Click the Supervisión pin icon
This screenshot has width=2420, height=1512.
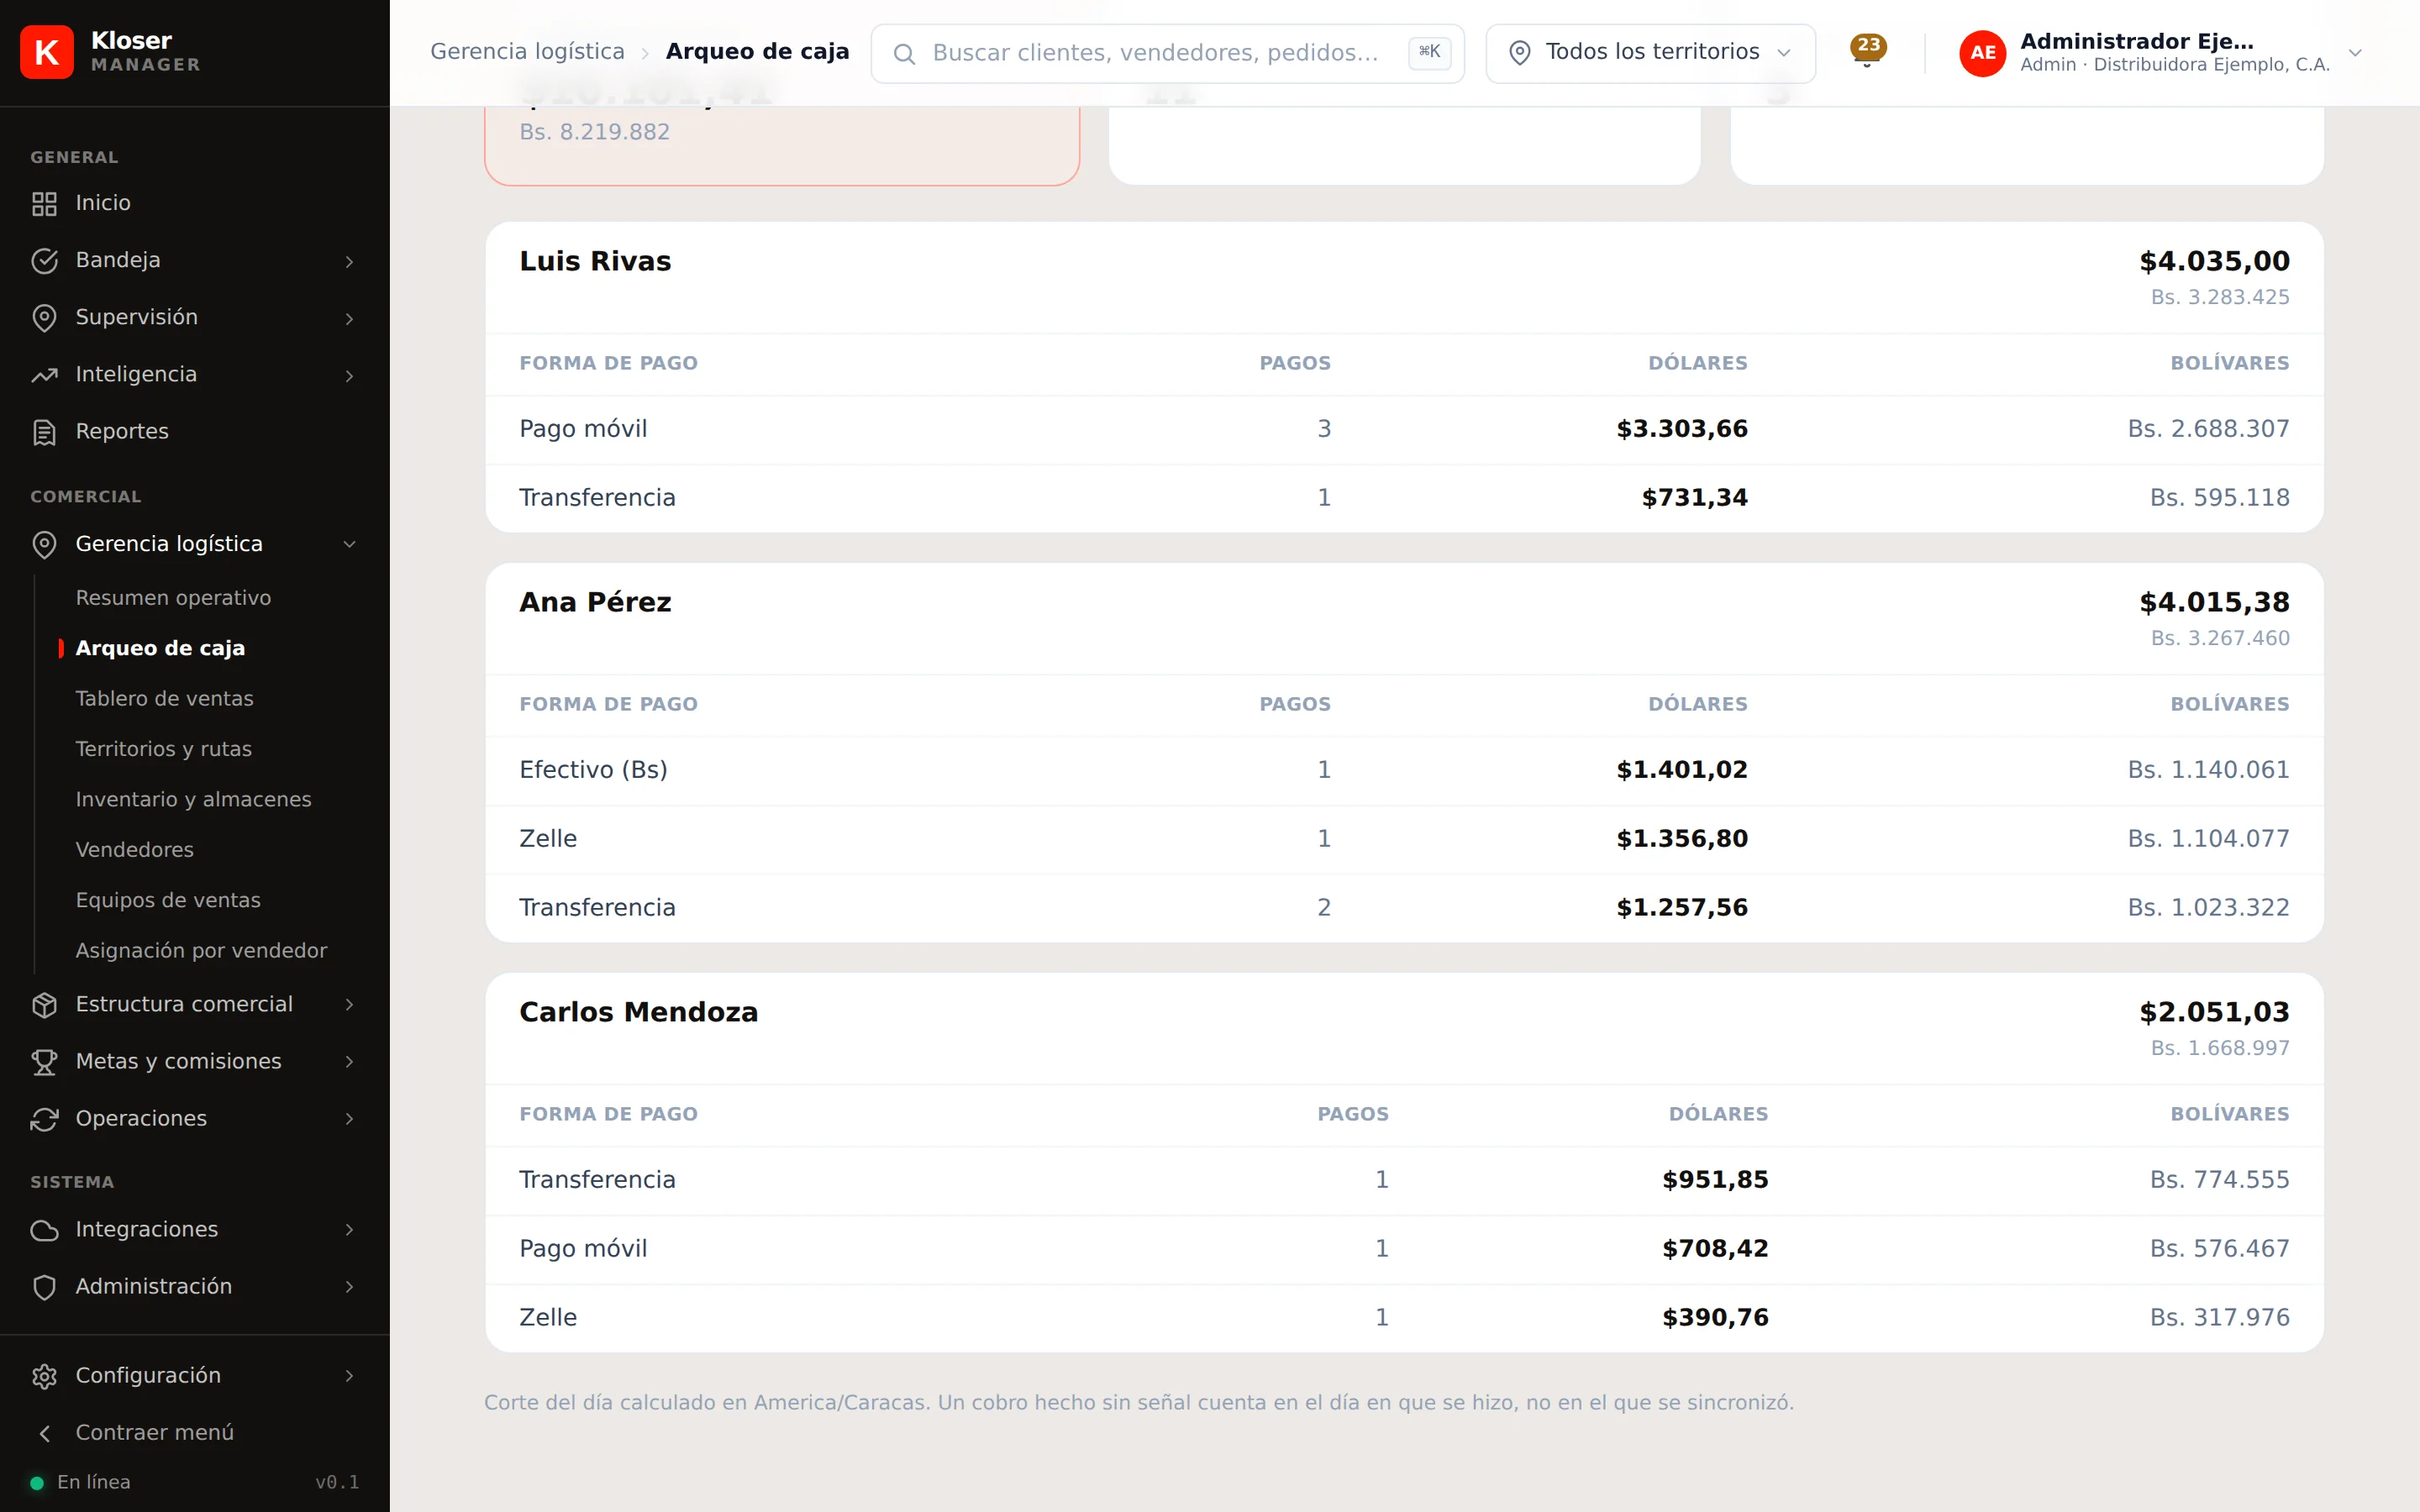click(x=44, y=317)
